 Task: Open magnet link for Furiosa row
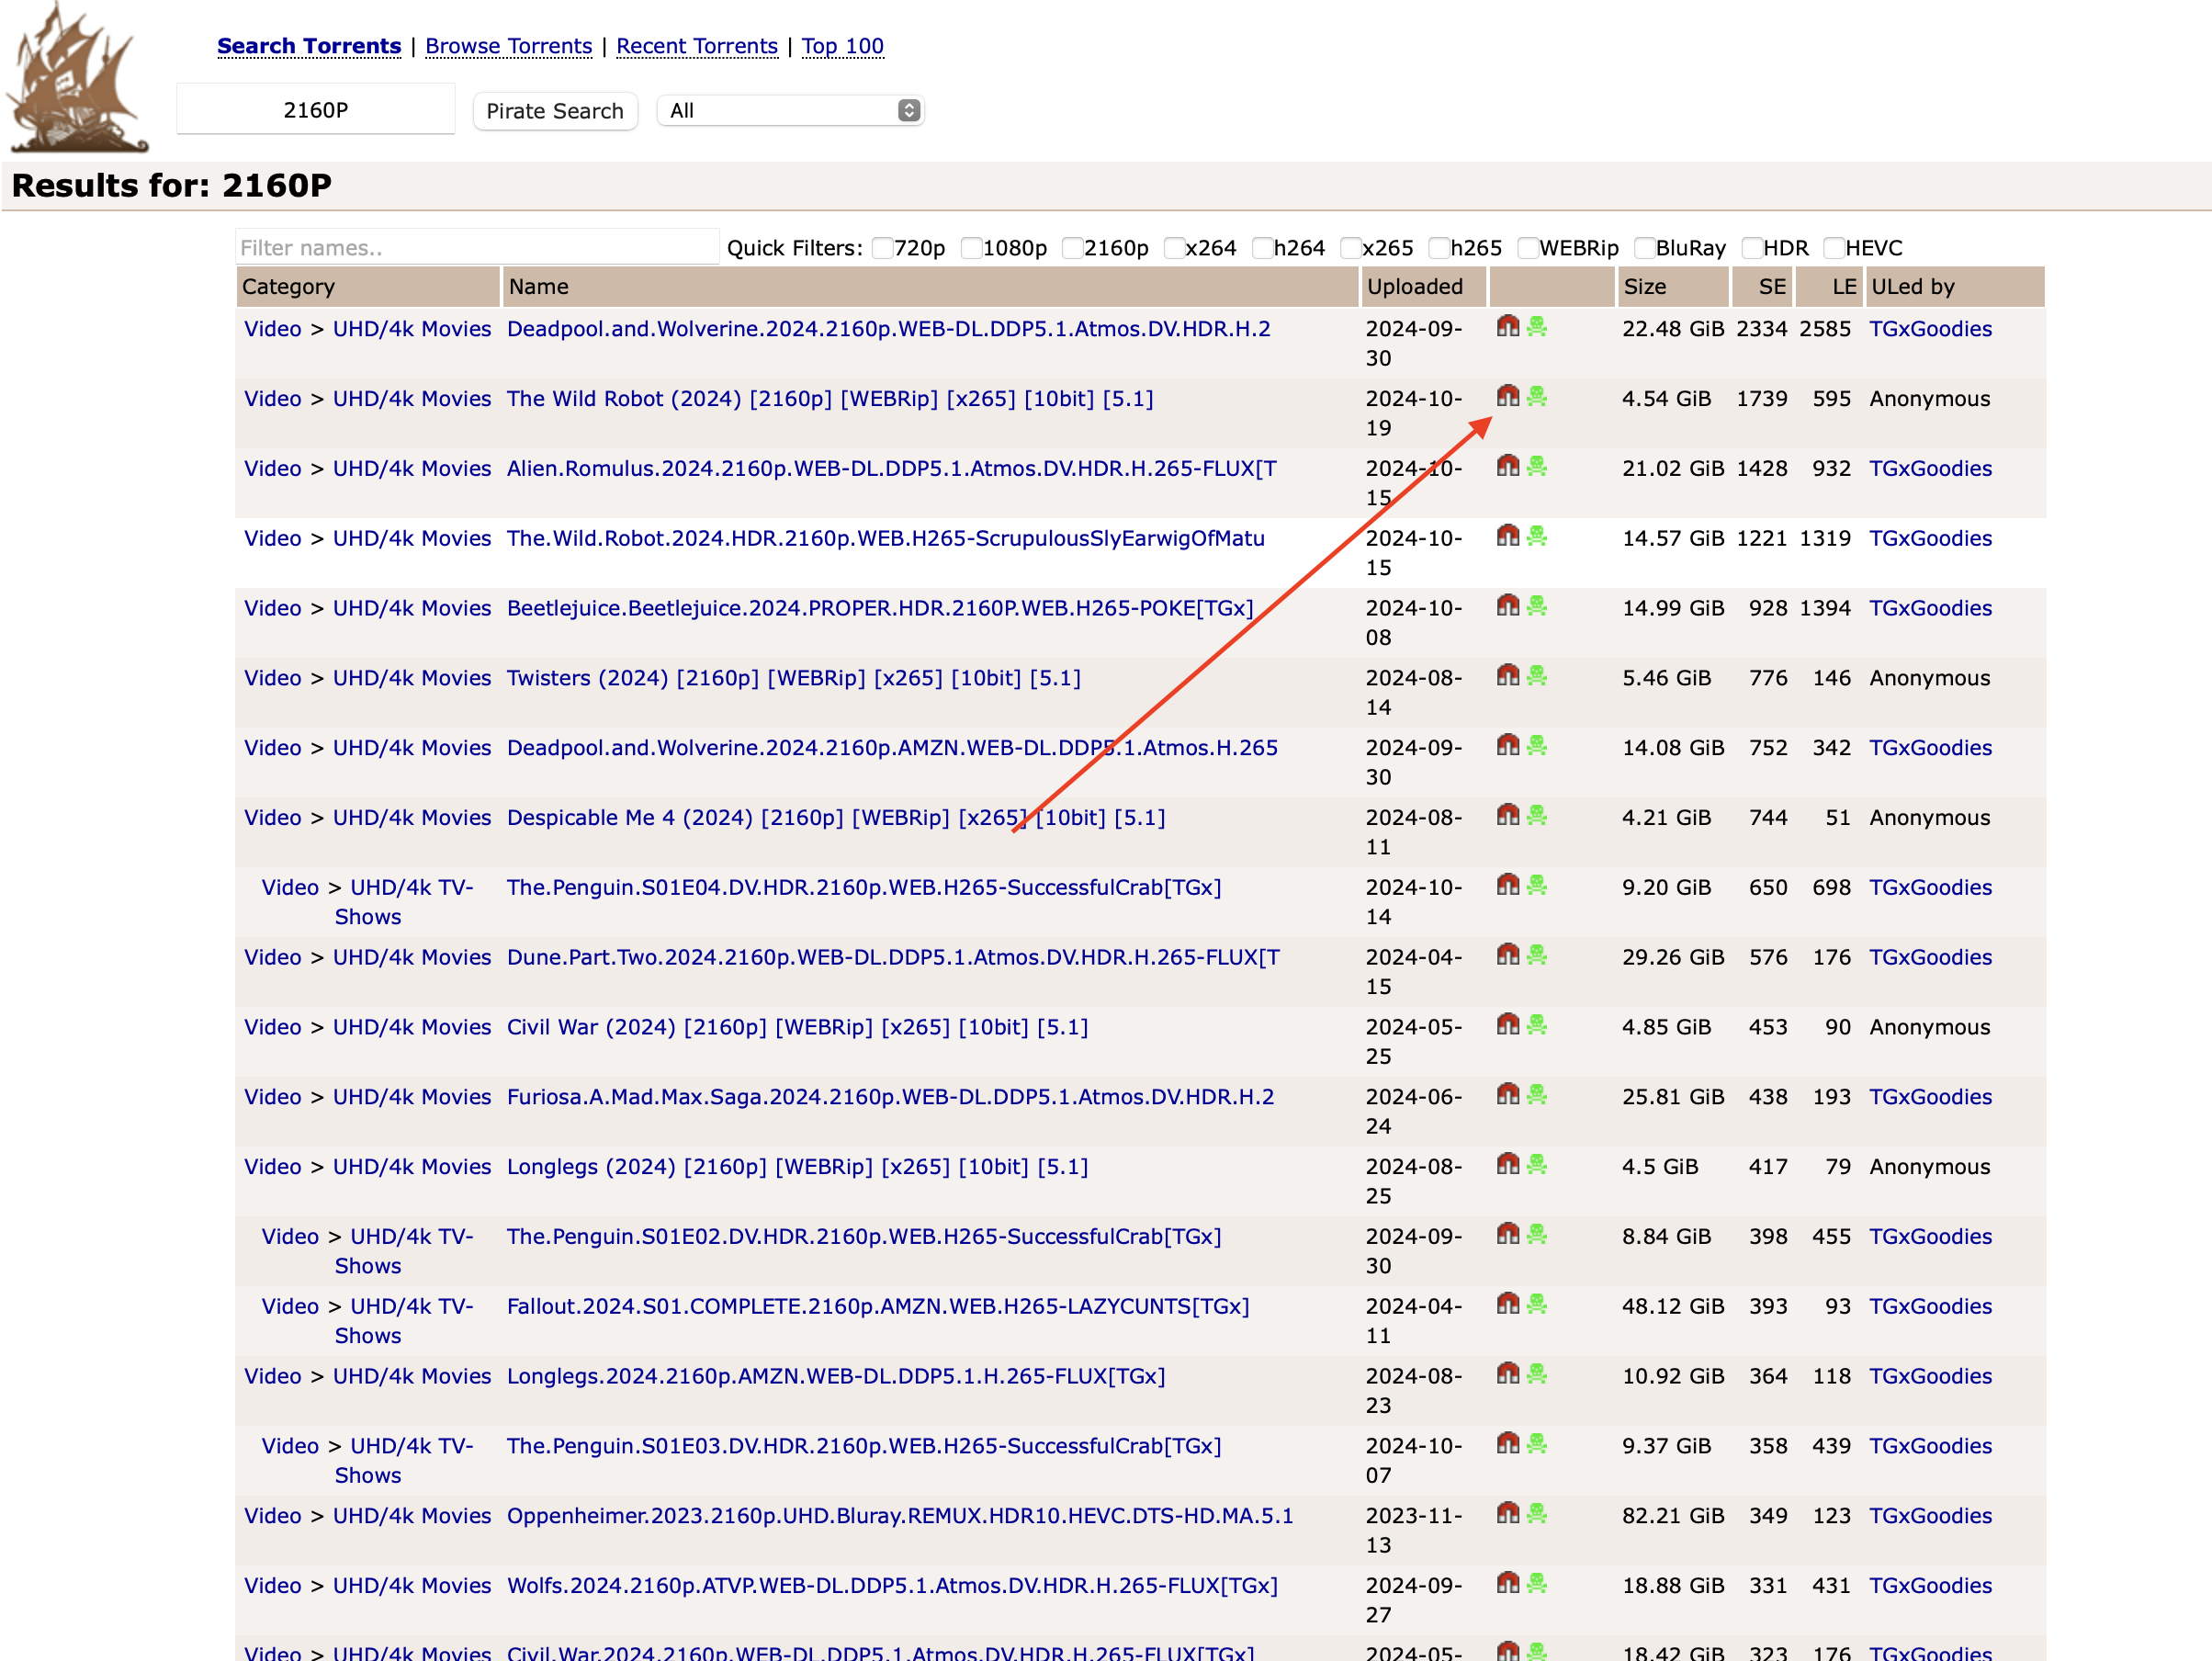point(1508,1095)
